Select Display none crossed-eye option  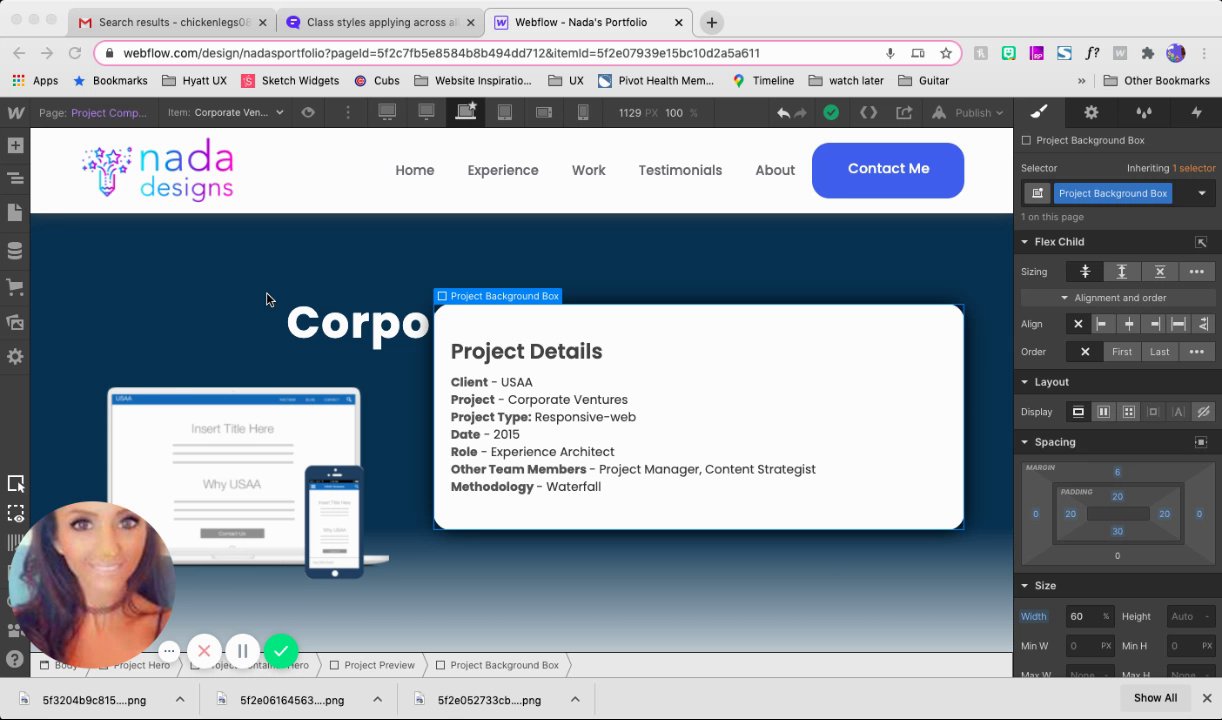pos(1203,412)
